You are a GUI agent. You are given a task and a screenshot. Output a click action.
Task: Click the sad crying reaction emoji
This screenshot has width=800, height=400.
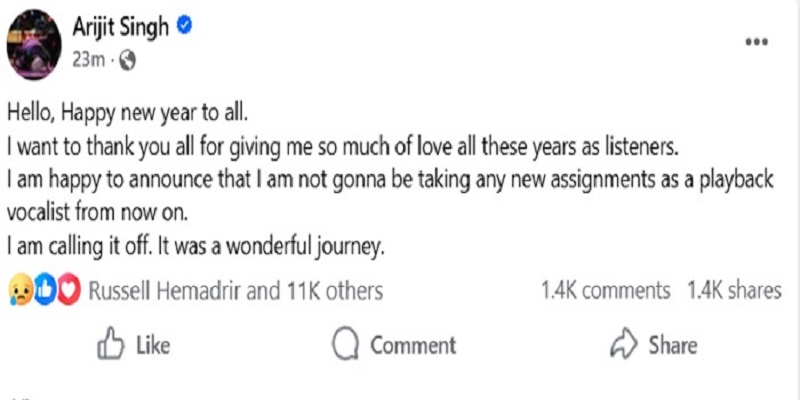click(x=18, y=291)
